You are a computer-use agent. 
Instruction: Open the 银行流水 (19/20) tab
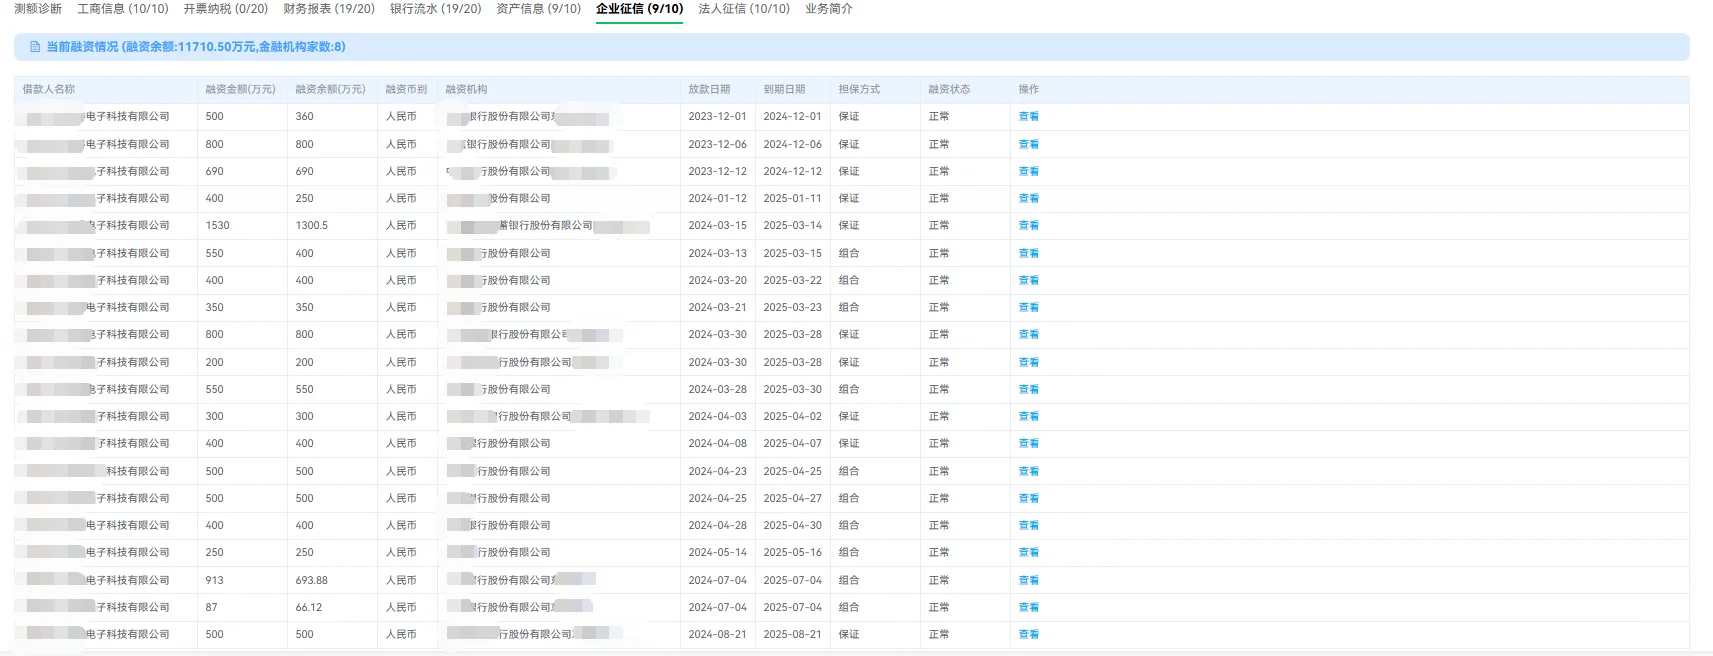pyautogui.click(x=436, y=9)
